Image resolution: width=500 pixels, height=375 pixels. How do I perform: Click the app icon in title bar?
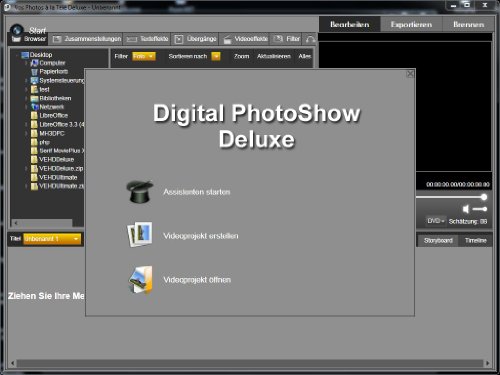pos(7,7)
